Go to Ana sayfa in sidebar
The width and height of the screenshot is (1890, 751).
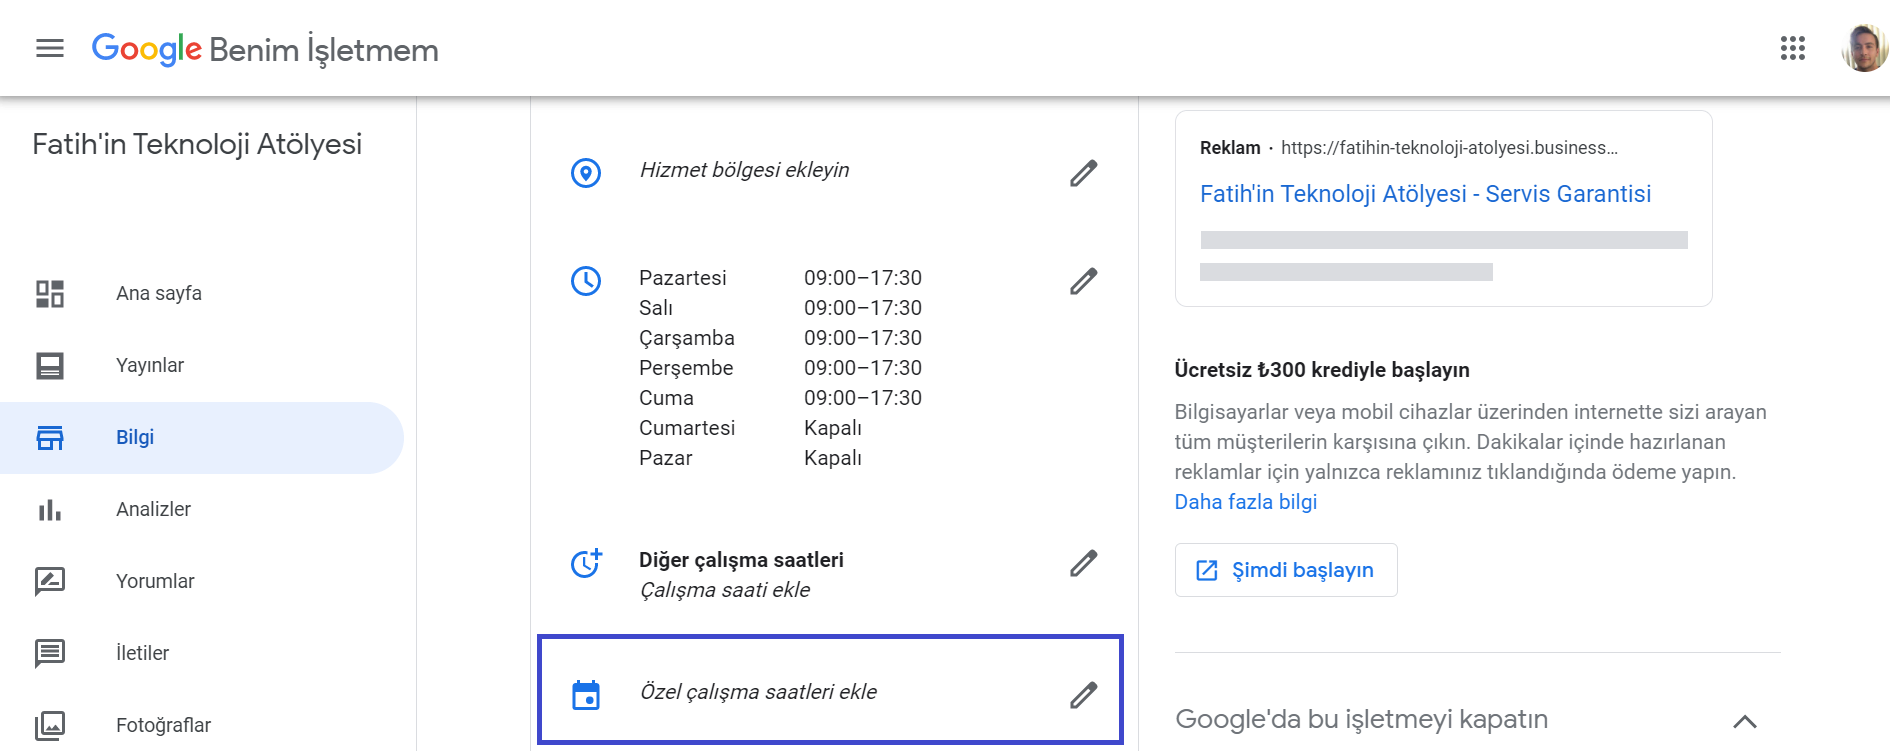coord(159,293)
